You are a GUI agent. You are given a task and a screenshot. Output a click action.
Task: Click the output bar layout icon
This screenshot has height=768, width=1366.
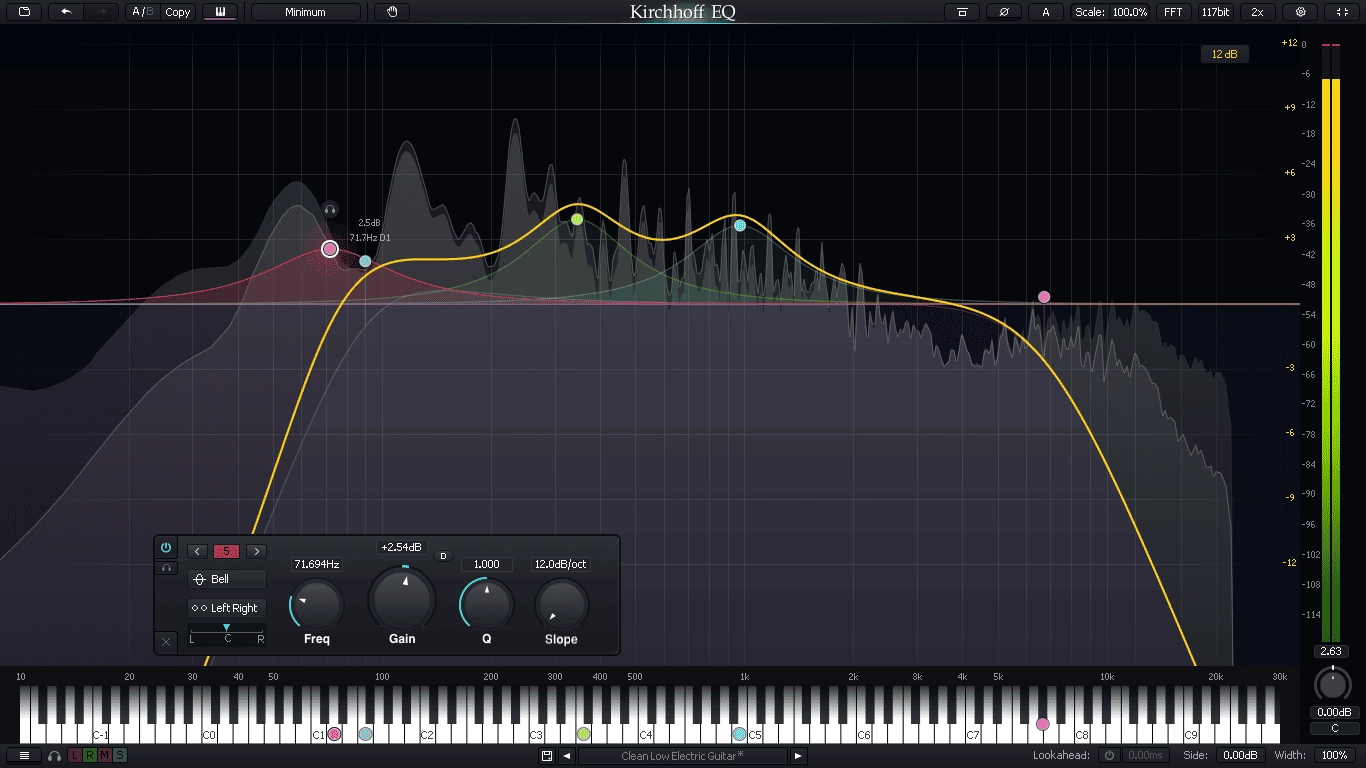tap(962, 12)
